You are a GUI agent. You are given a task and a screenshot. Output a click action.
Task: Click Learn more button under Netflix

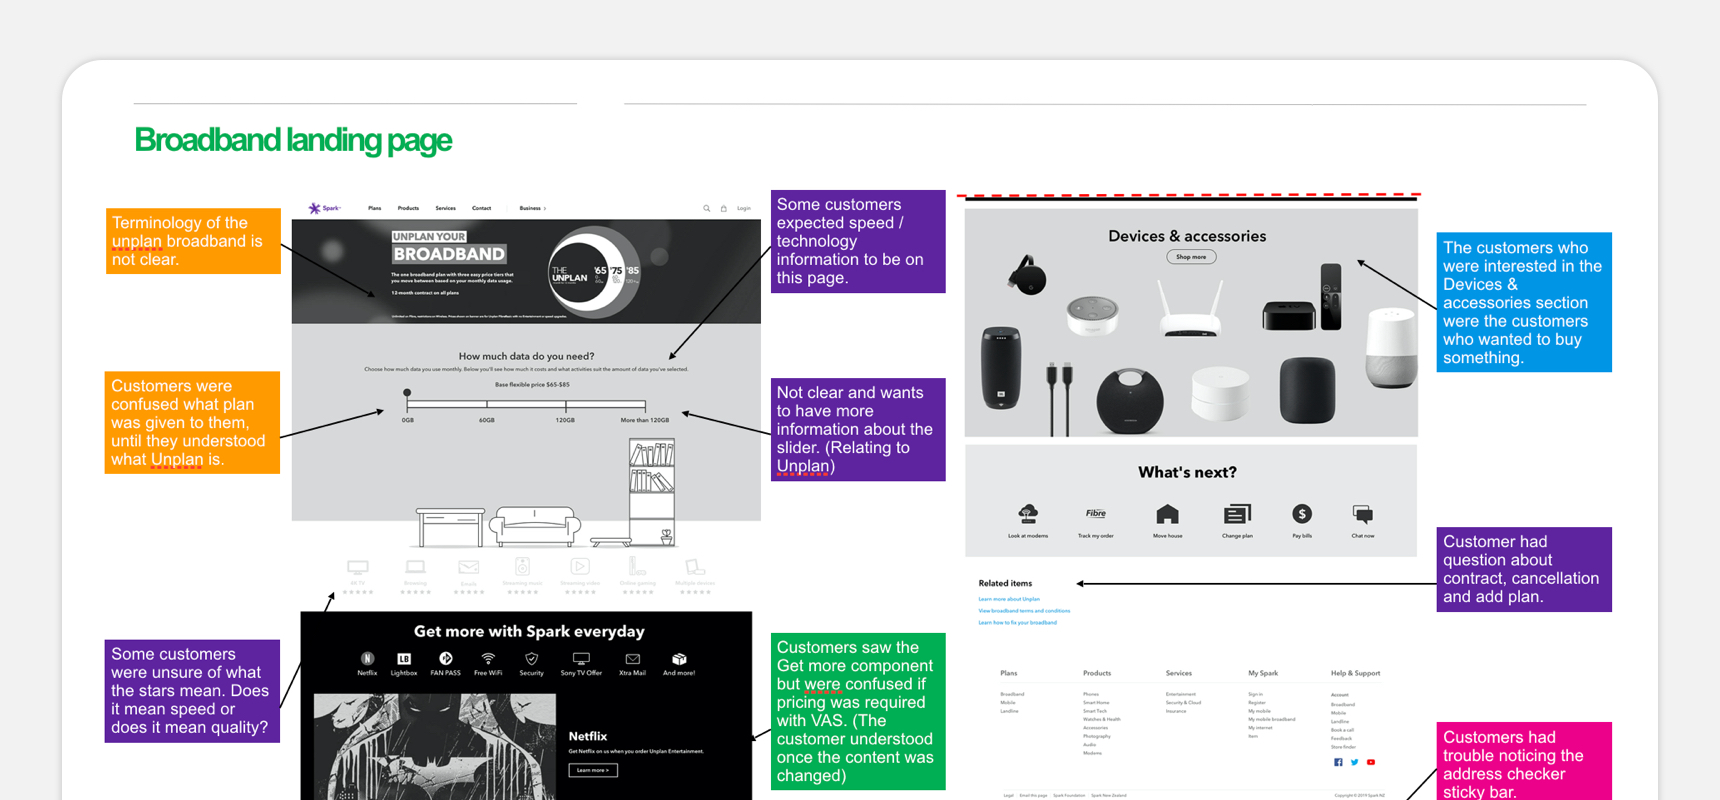[593, 770]
